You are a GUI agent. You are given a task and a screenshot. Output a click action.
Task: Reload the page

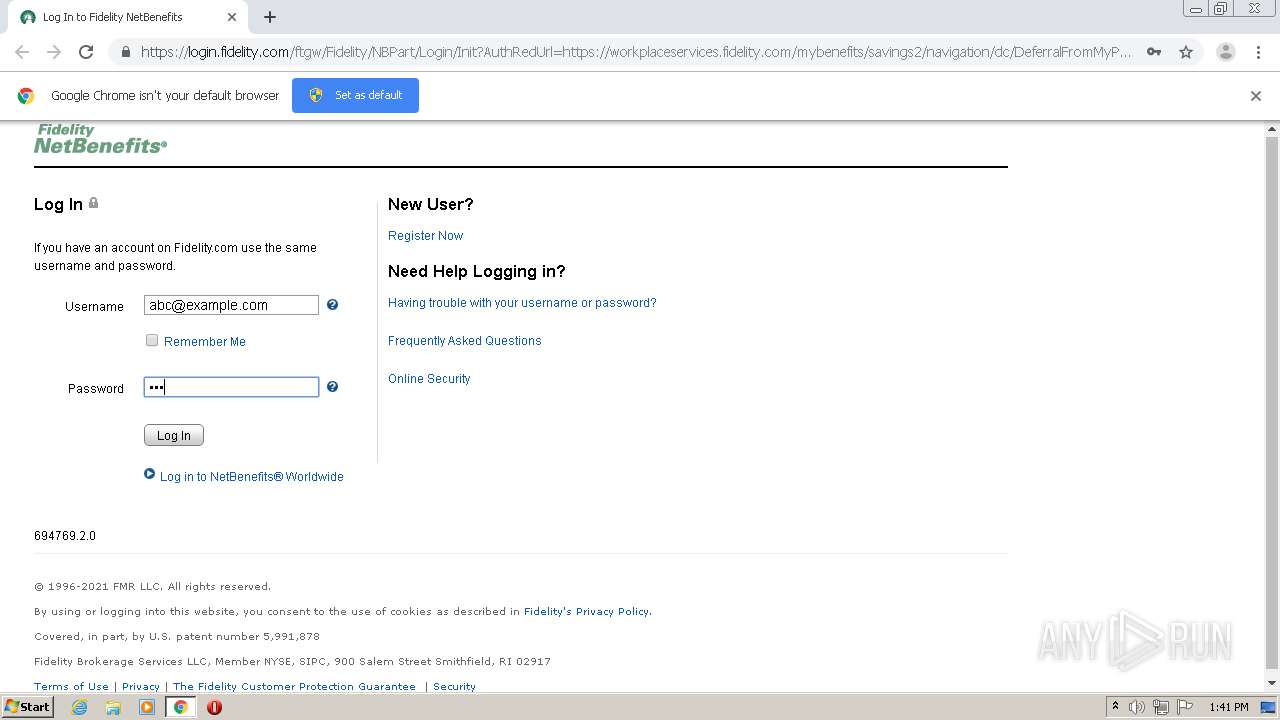(86, 52)
